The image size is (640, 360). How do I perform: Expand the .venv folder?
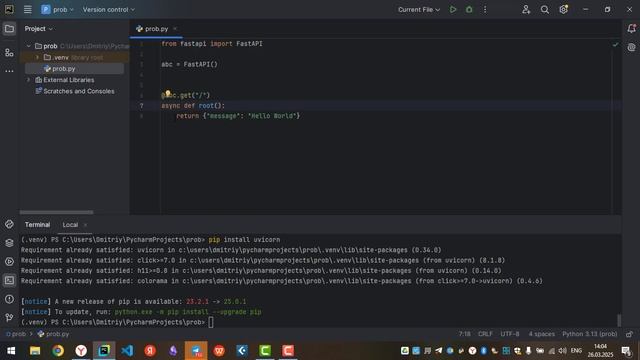click(x=38, y=58)
